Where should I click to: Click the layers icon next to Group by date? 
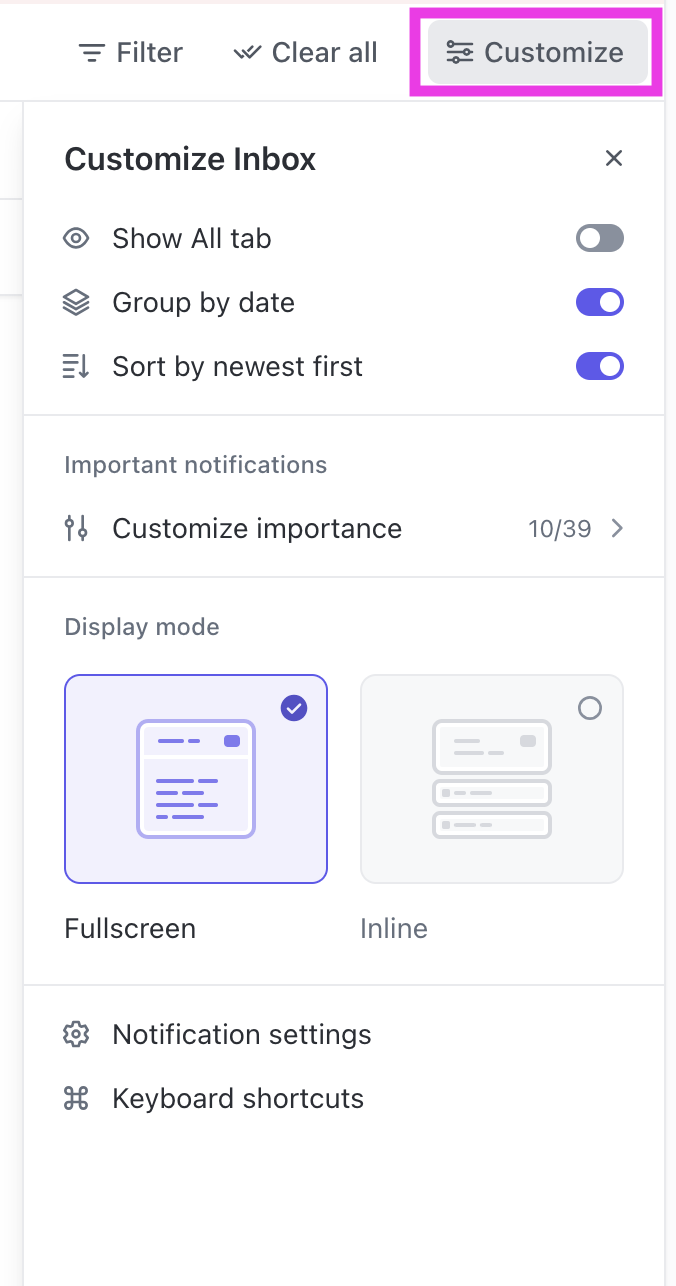pyautogui.click(x=76, y=302)
